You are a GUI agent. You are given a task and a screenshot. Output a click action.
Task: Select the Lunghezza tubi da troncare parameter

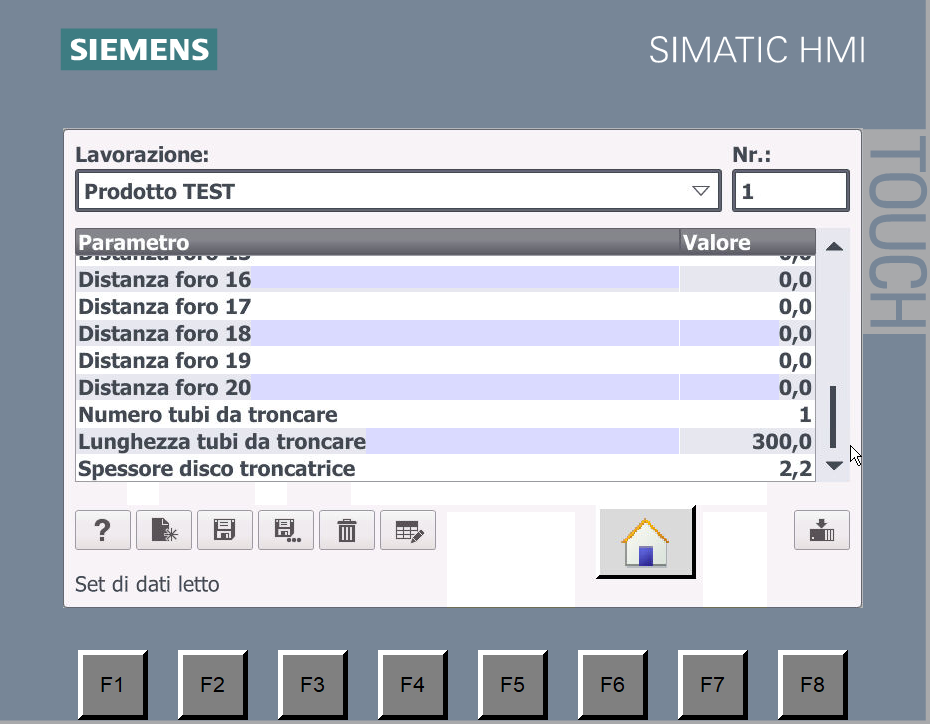click(x=445, y=441)
